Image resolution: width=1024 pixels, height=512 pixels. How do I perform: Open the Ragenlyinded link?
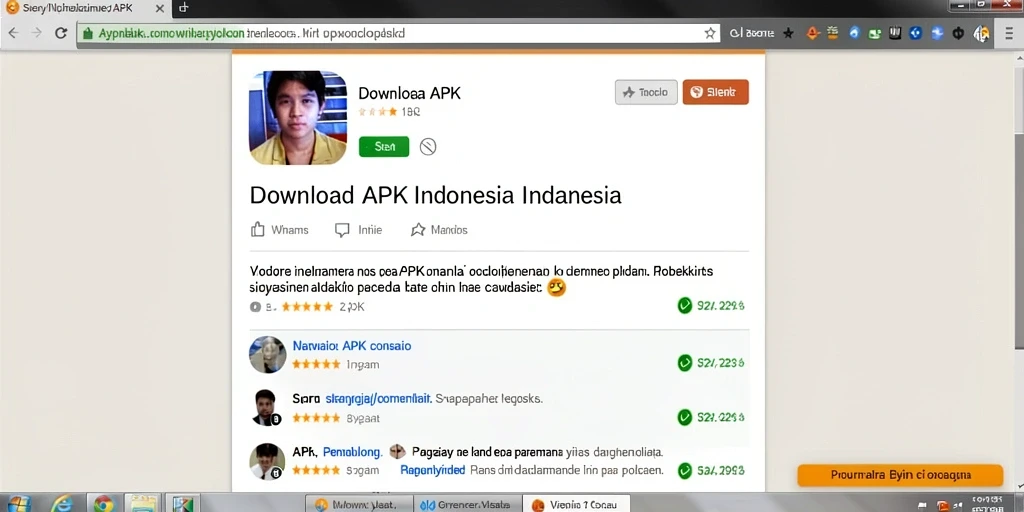pyautogui.click(x=432, y=470)
